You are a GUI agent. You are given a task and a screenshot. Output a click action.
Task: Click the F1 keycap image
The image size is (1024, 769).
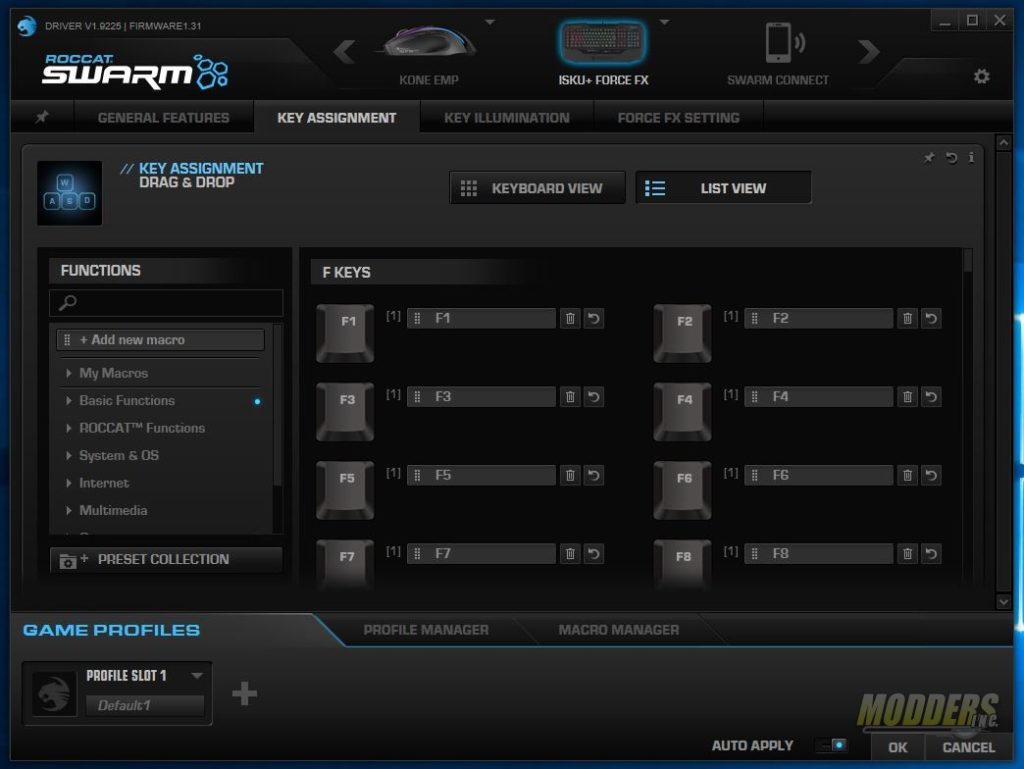coord(345,333)
